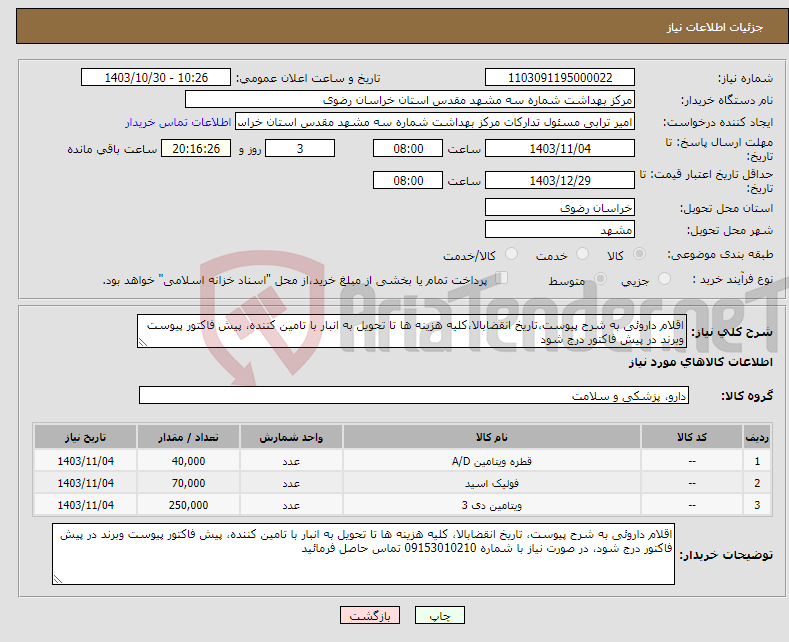Select the کالا radio button

point(639,254)
